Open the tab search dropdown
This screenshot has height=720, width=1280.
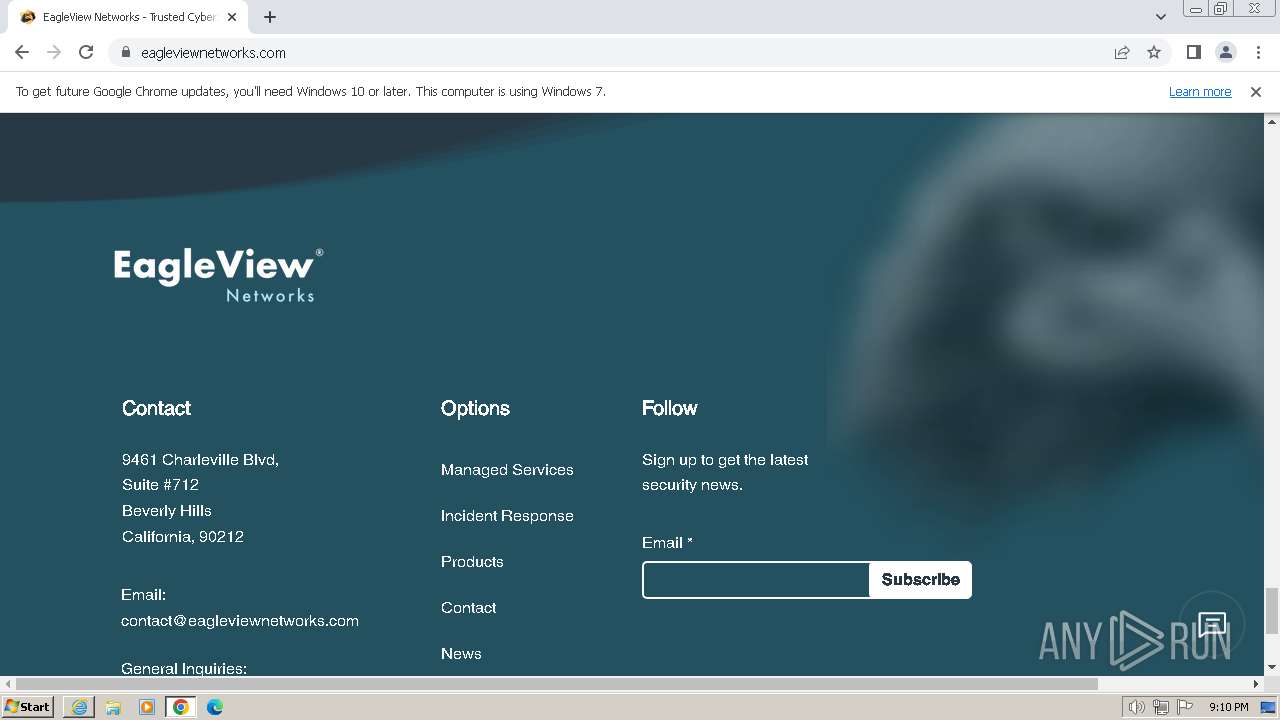(x=1160, y=17)
